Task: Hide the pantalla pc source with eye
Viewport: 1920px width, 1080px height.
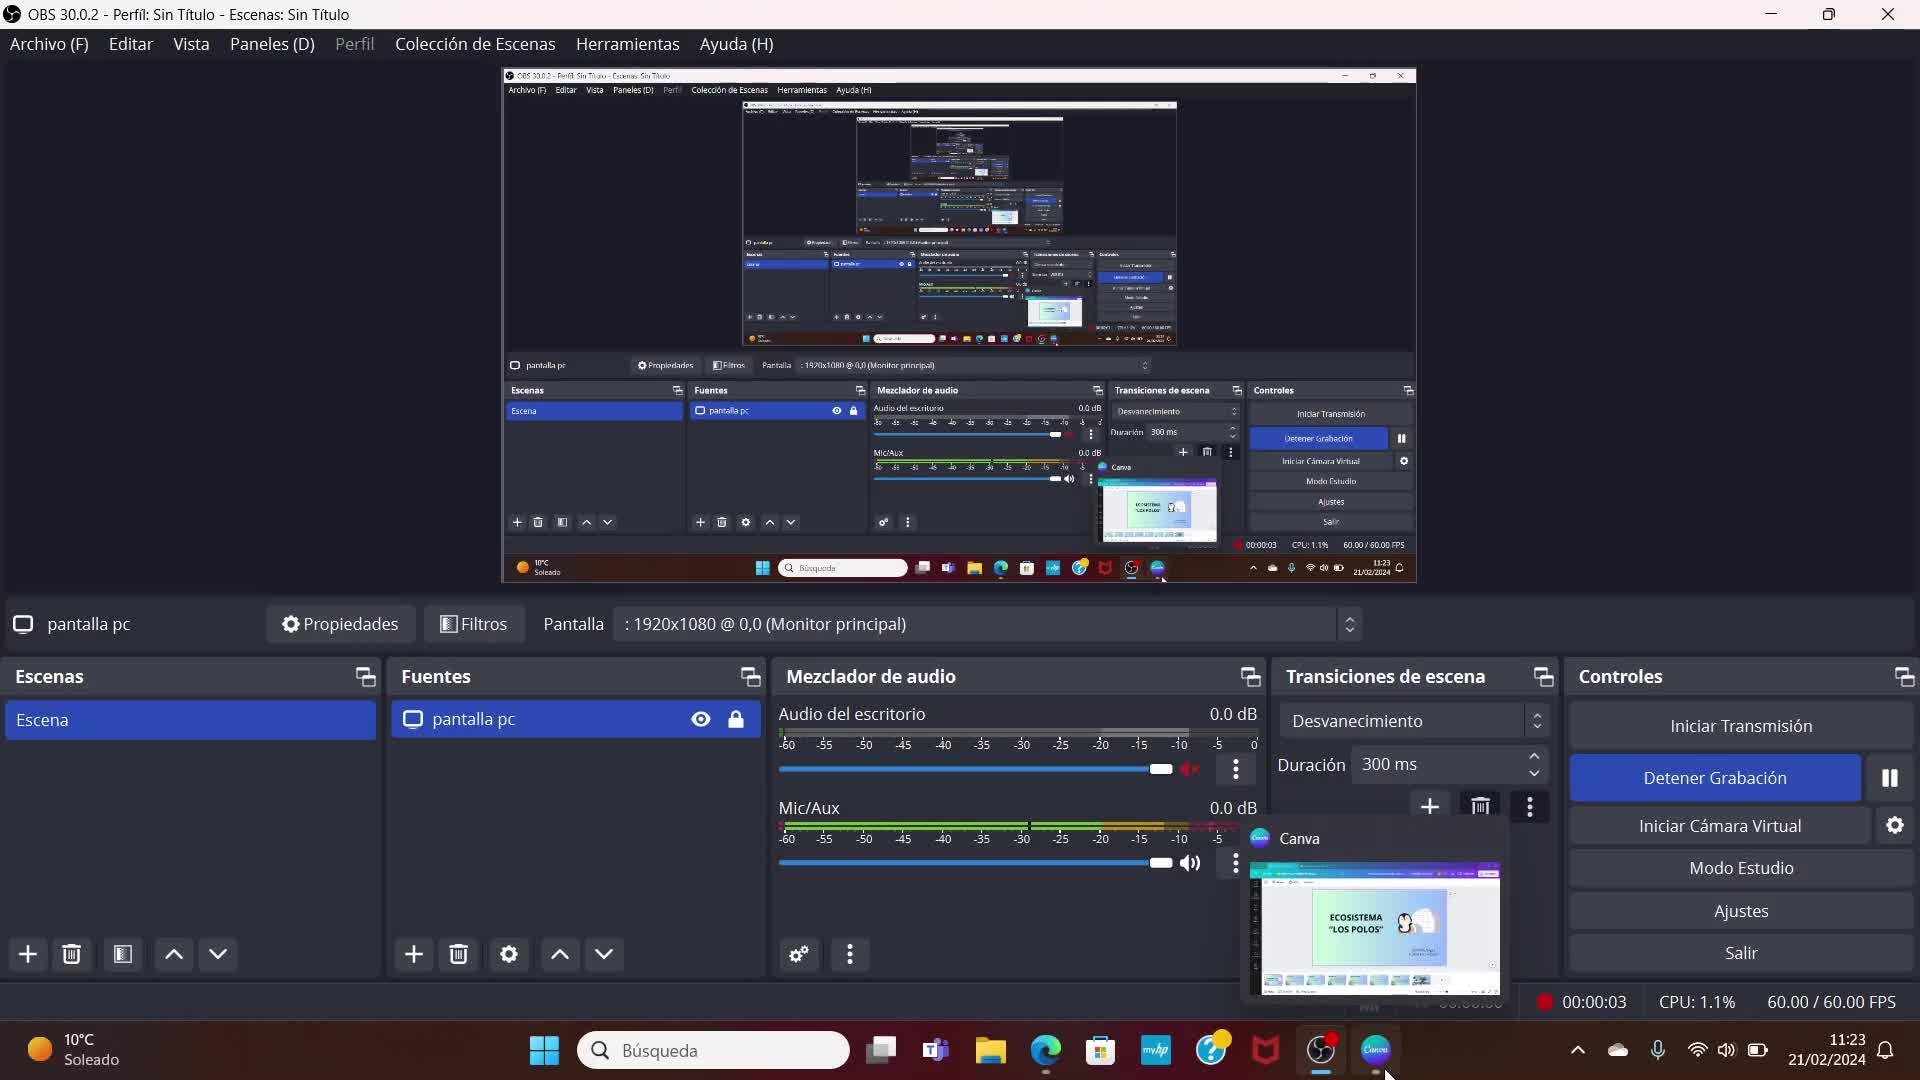Action: click(x=701, y=720)
